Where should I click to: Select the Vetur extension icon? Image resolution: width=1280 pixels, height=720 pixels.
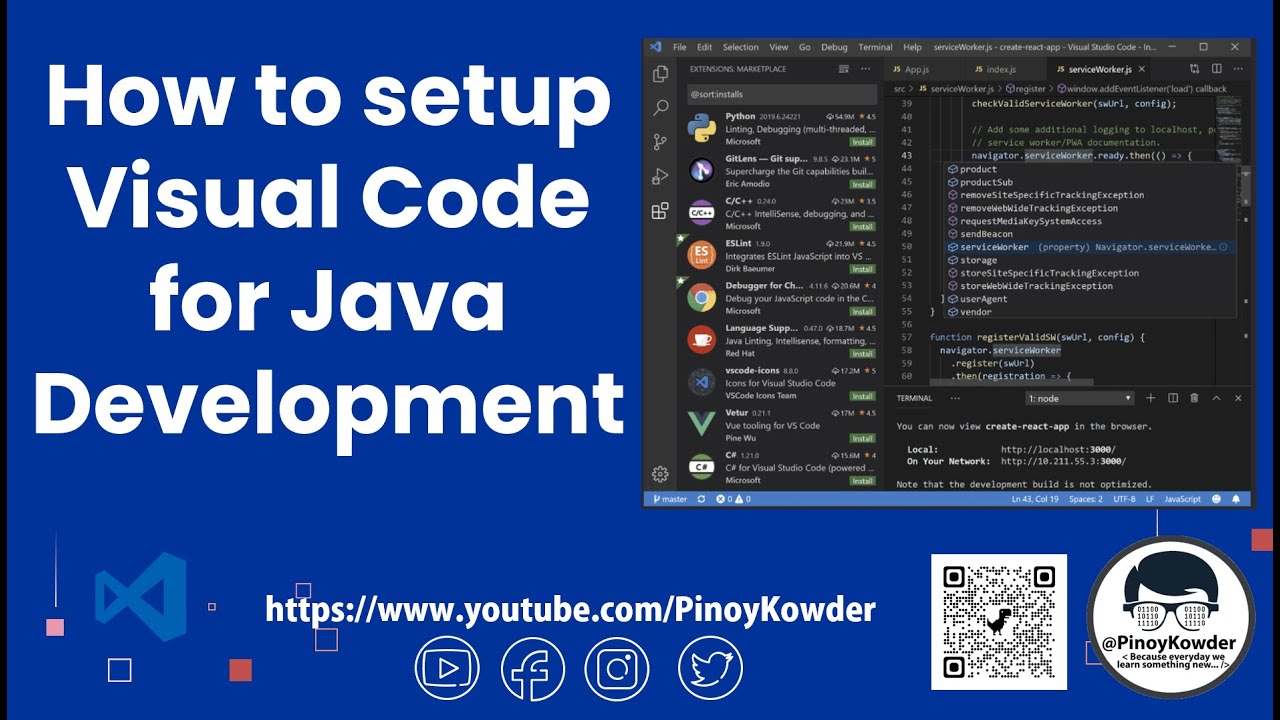tap(701, 424)
